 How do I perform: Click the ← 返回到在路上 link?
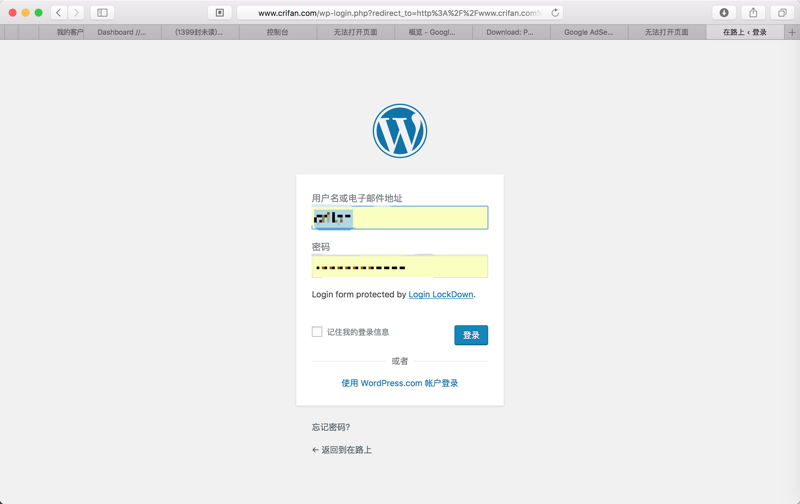coord(341,450)
